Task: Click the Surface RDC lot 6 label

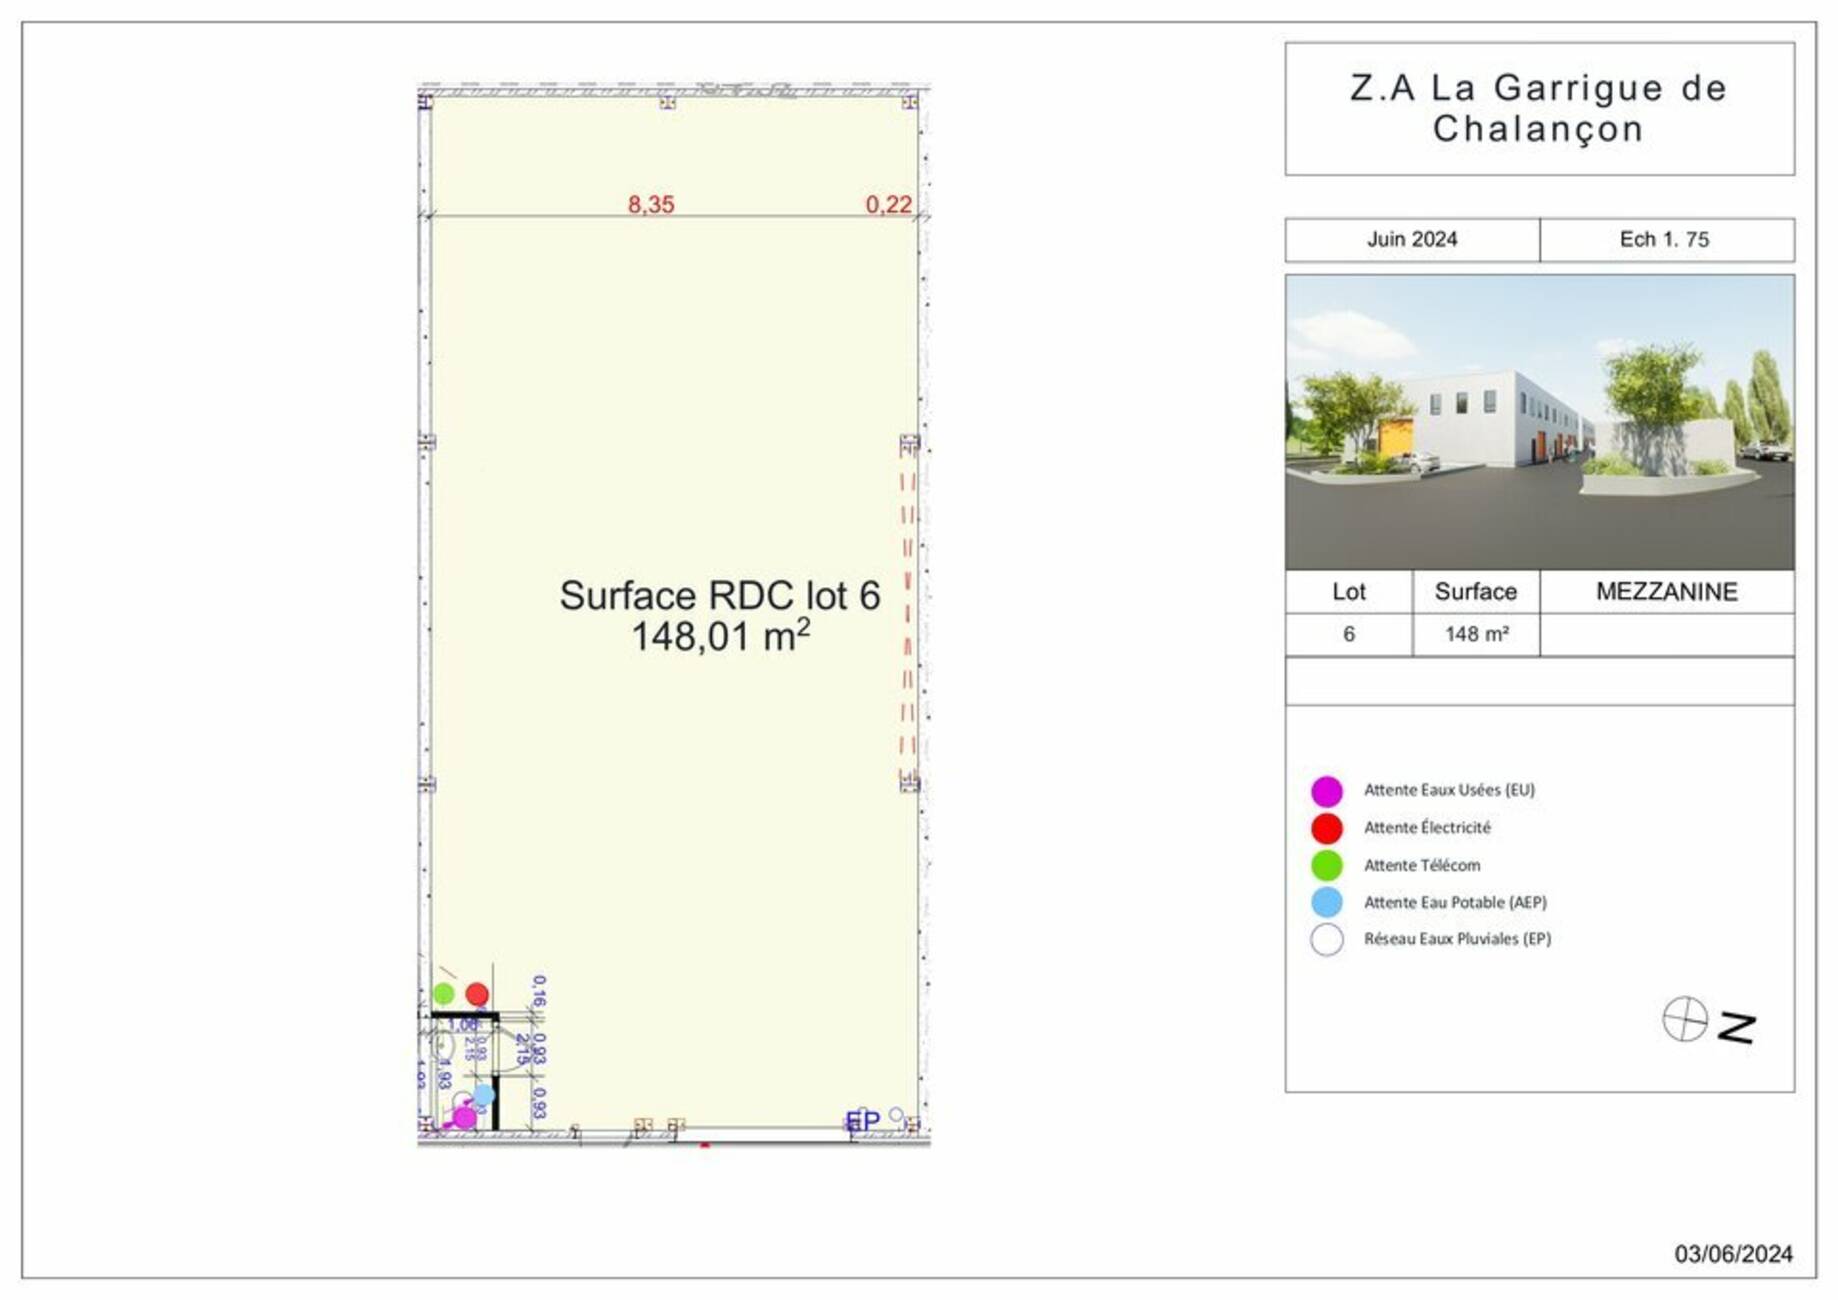Action: pos(719,596)
